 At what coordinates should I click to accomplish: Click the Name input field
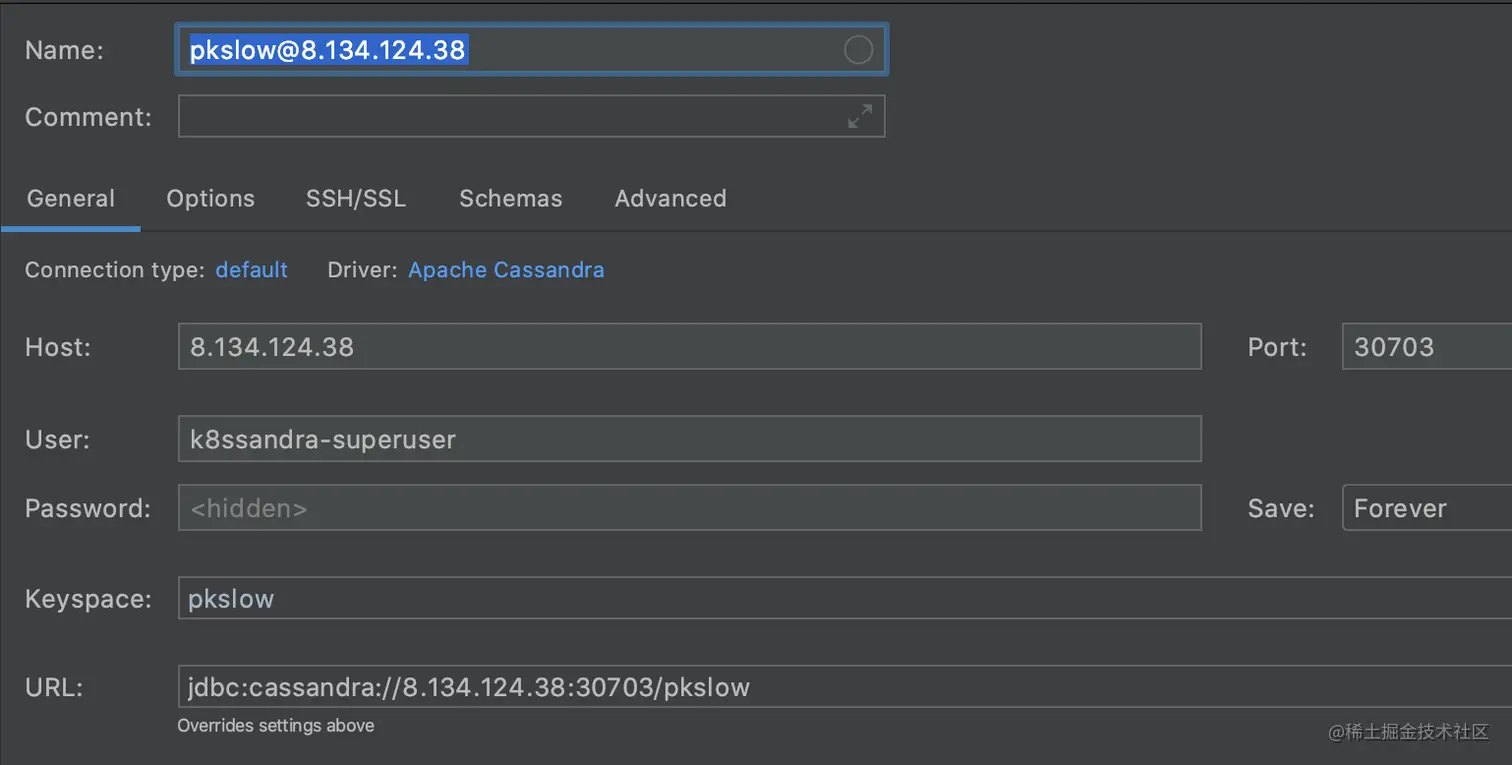[531, 50]
